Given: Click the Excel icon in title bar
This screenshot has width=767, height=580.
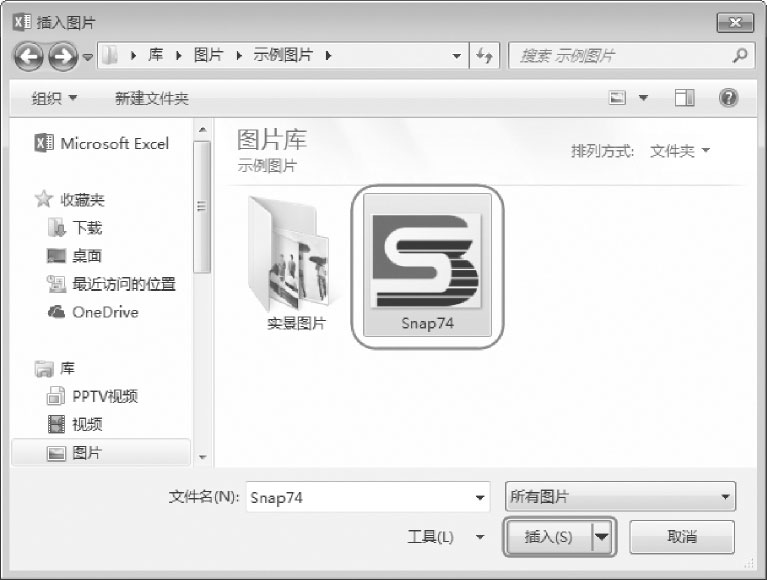Looking at the screenshot, I should click(x=22, y=22).
